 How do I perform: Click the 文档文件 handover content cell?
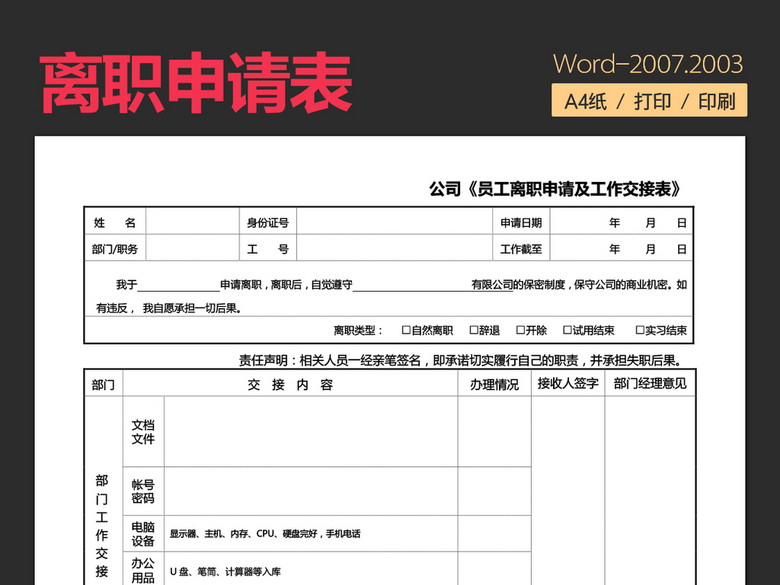tap(311, 432)
